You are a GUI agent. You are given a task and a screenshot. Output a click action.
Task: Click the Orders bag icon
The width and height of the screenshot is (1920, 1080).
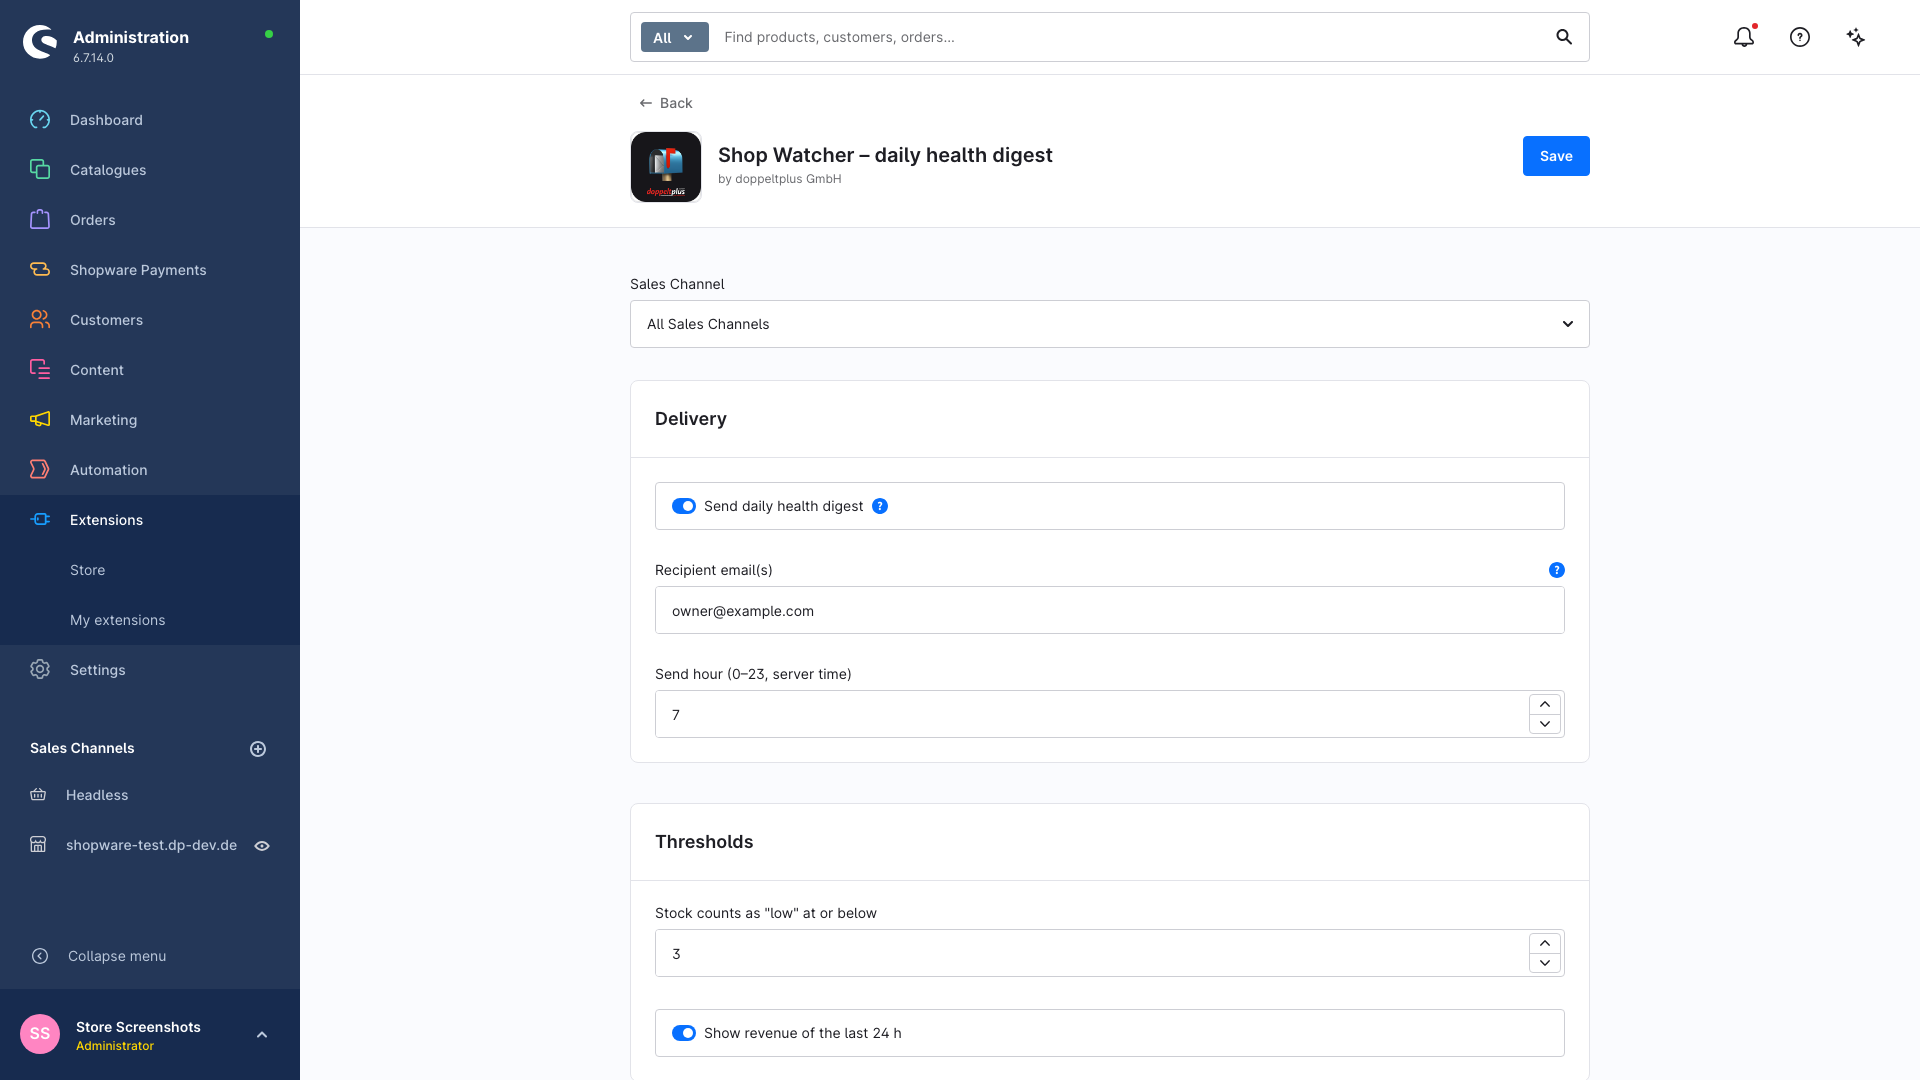[x=40, y=220]
